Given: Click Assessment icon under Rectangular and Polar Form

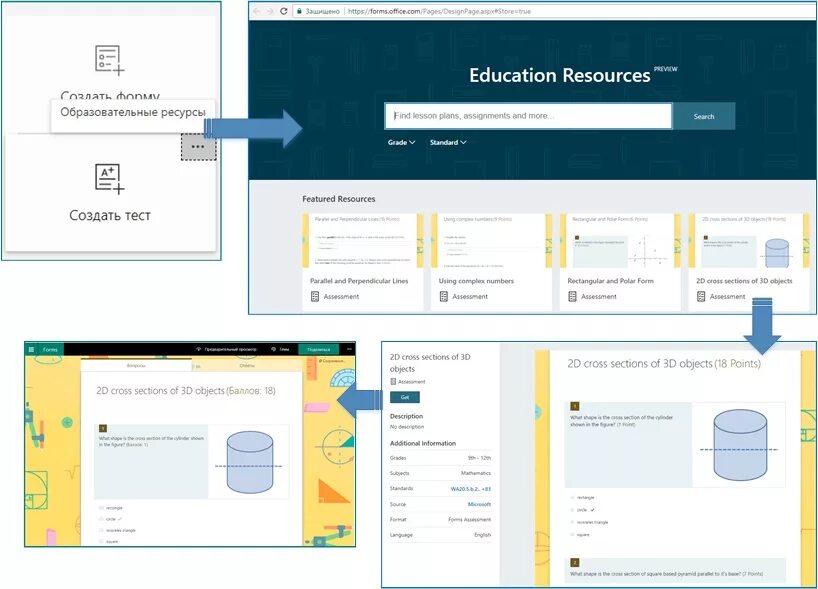Looking at the screenshot, I should tap(572, 296).
